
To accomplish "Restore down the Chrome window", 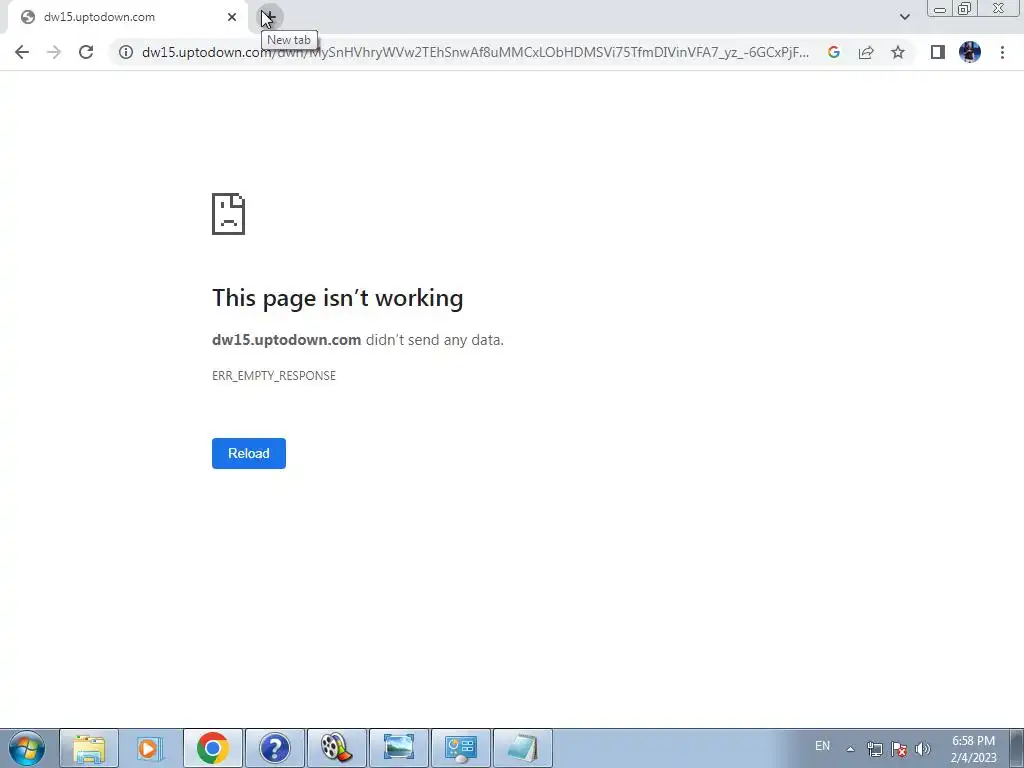I will [964, 9].
